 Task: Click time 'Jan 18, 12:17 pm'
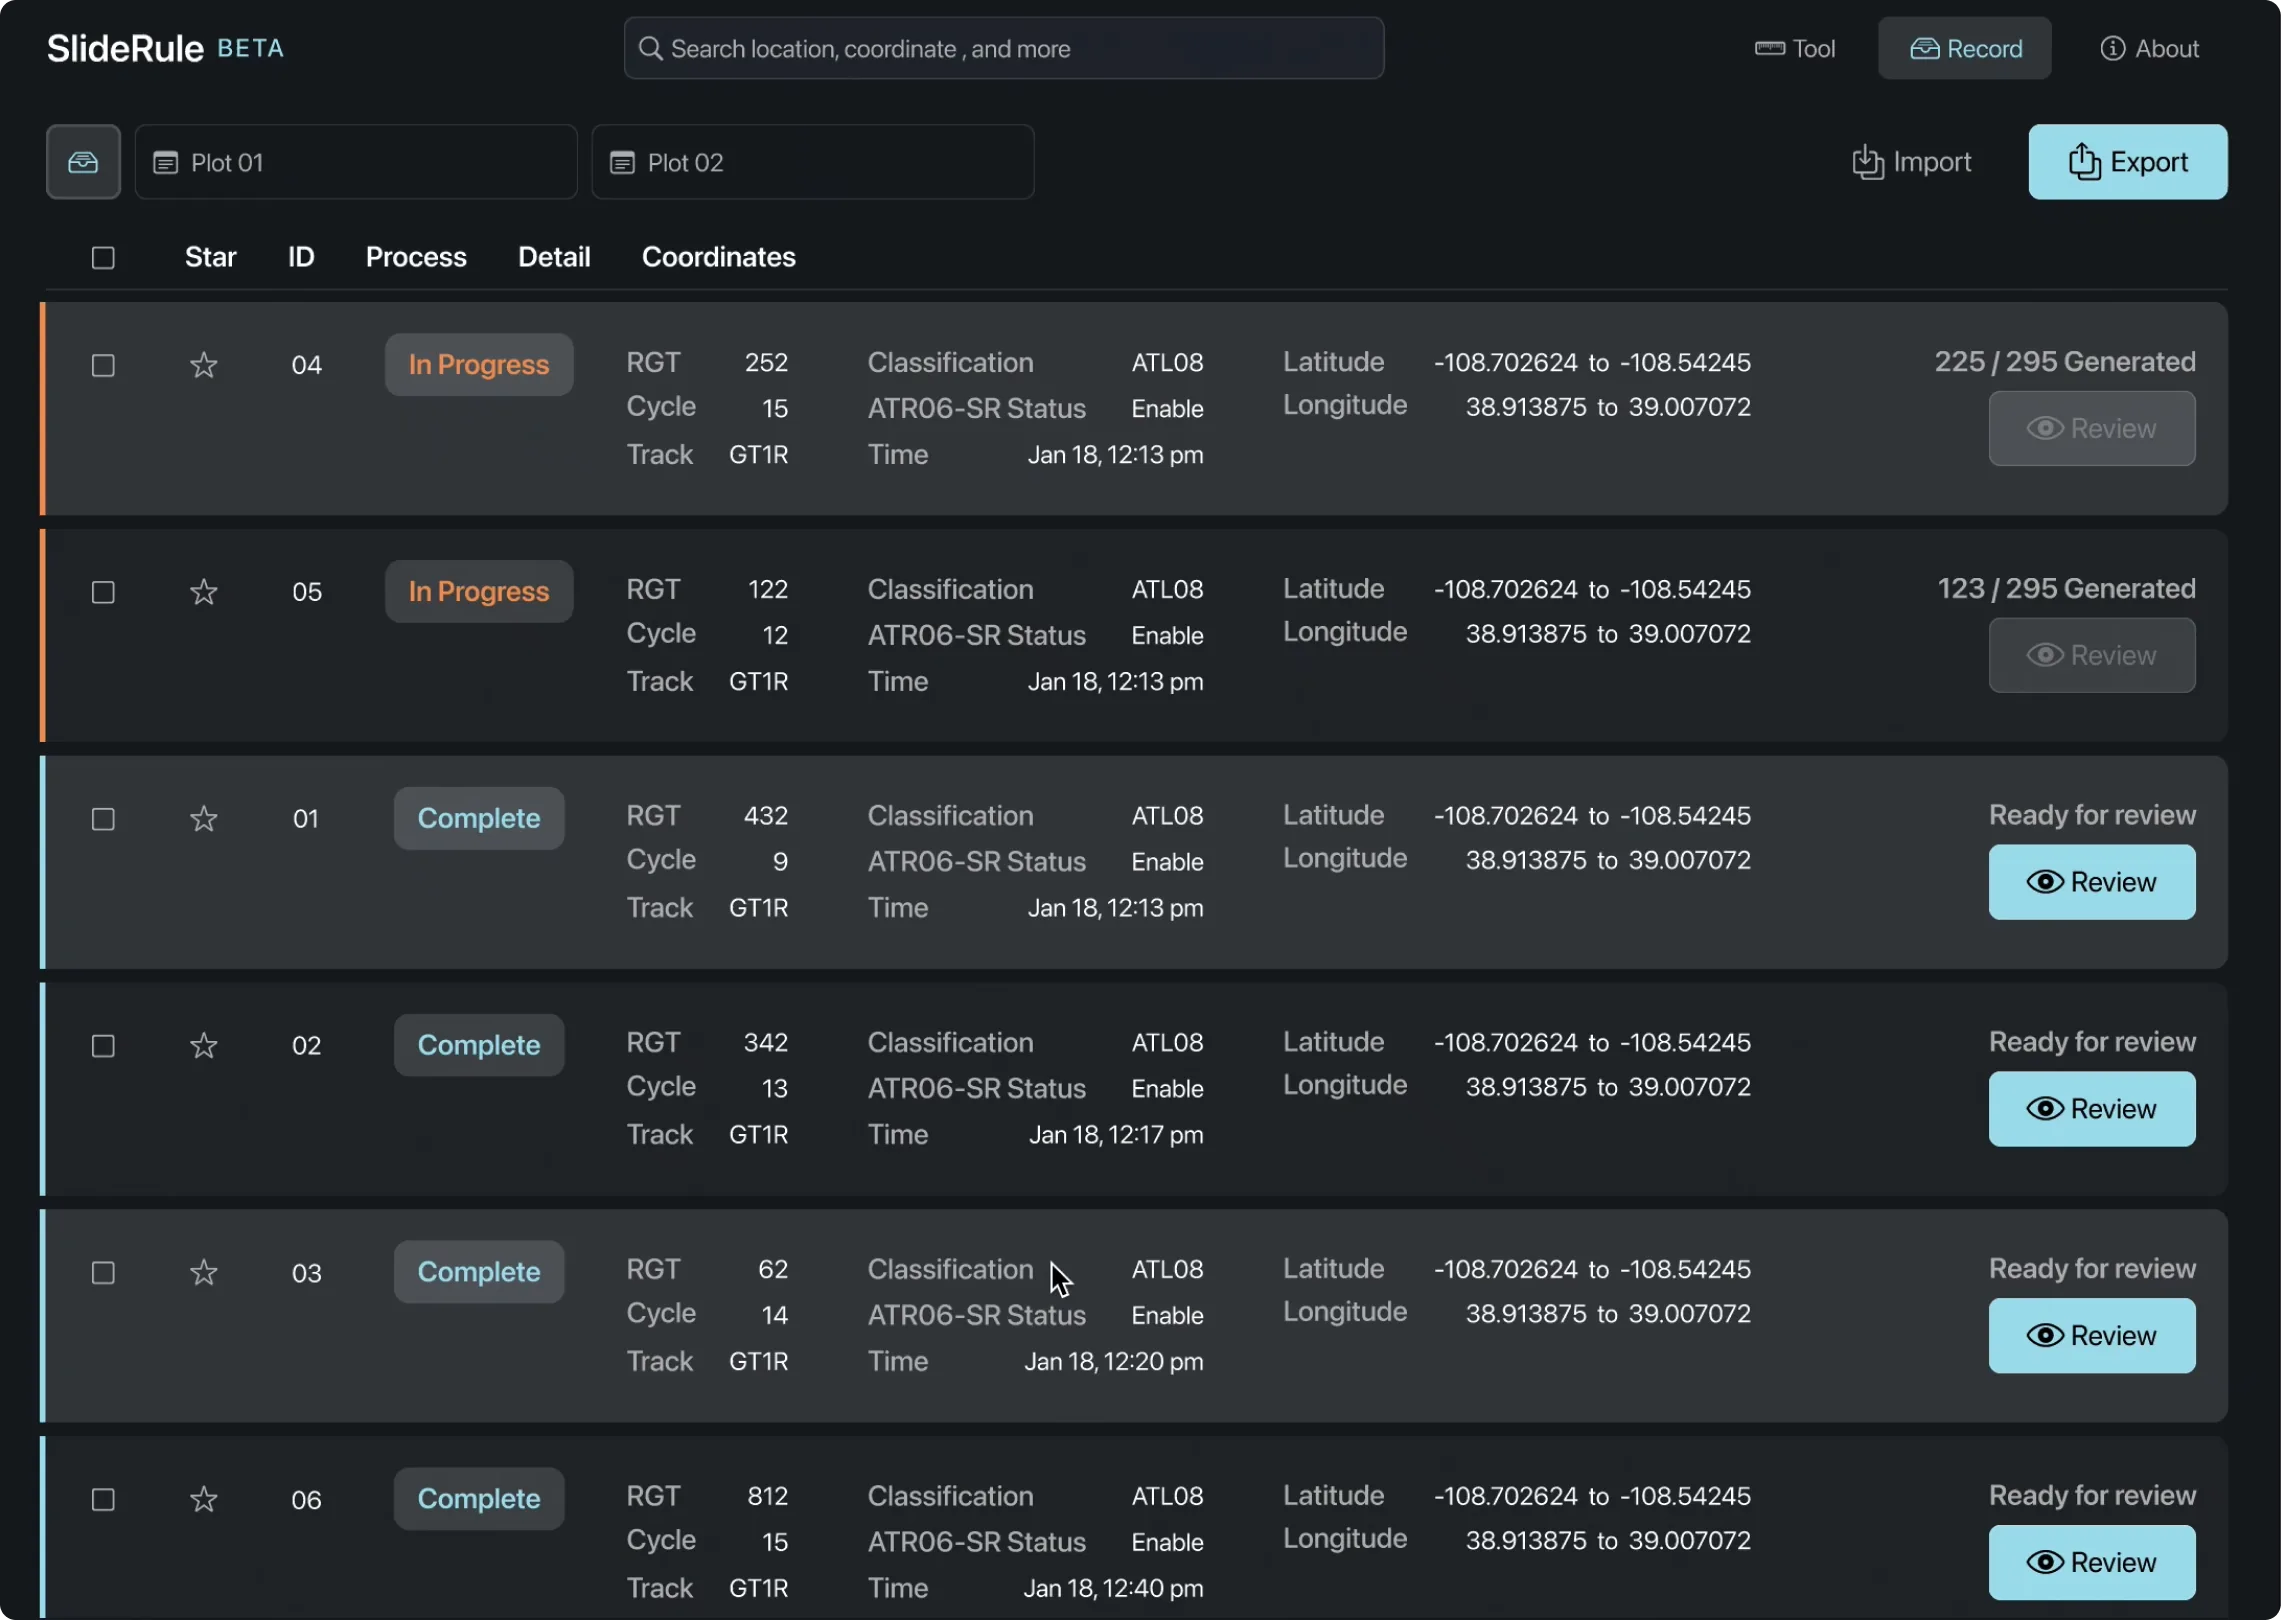pos(1116,1136)
